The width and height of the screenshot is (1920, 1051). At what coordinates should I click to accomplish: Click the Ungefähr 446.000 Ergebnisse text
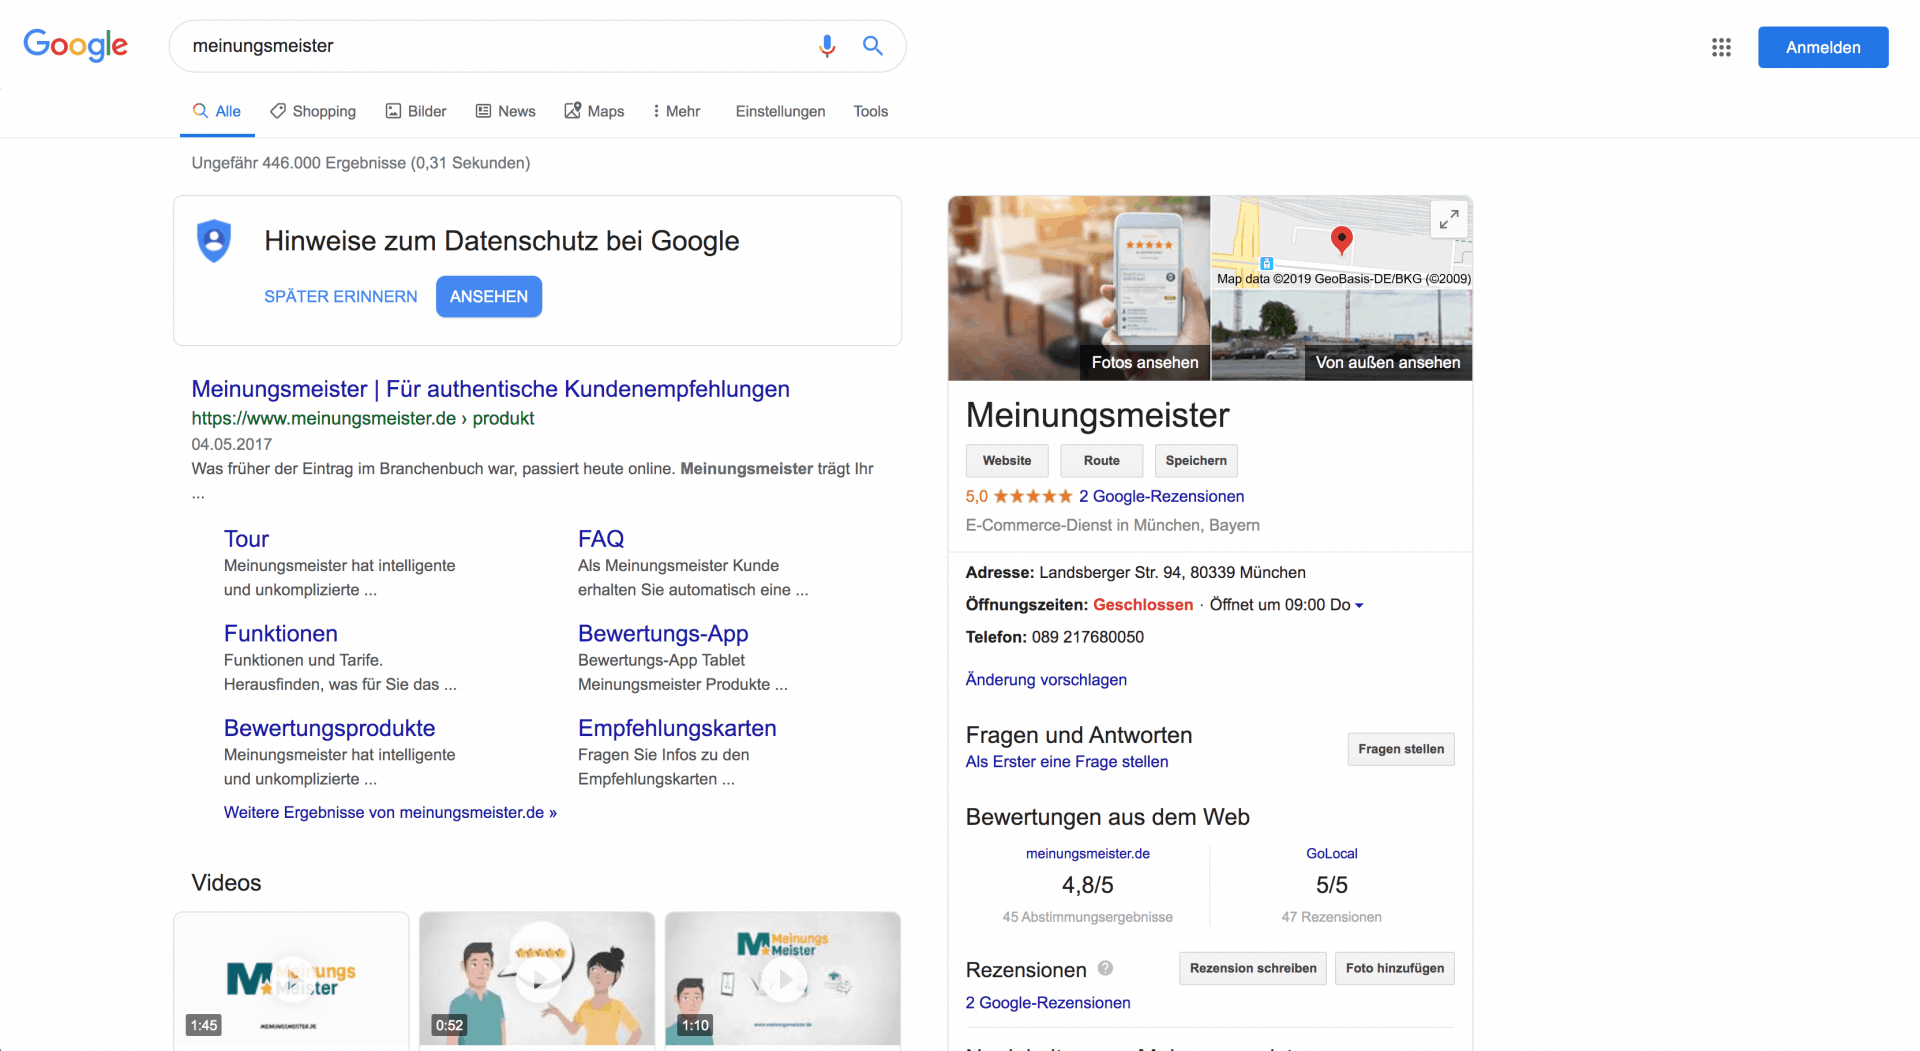click(x=361, y=163)
